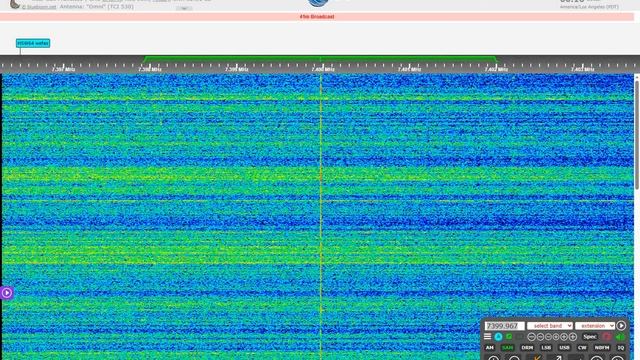Viewport: 640px width, 360px height.
Task: Click the last plus zoom circle before Spec
Action: tap(573, 337)
